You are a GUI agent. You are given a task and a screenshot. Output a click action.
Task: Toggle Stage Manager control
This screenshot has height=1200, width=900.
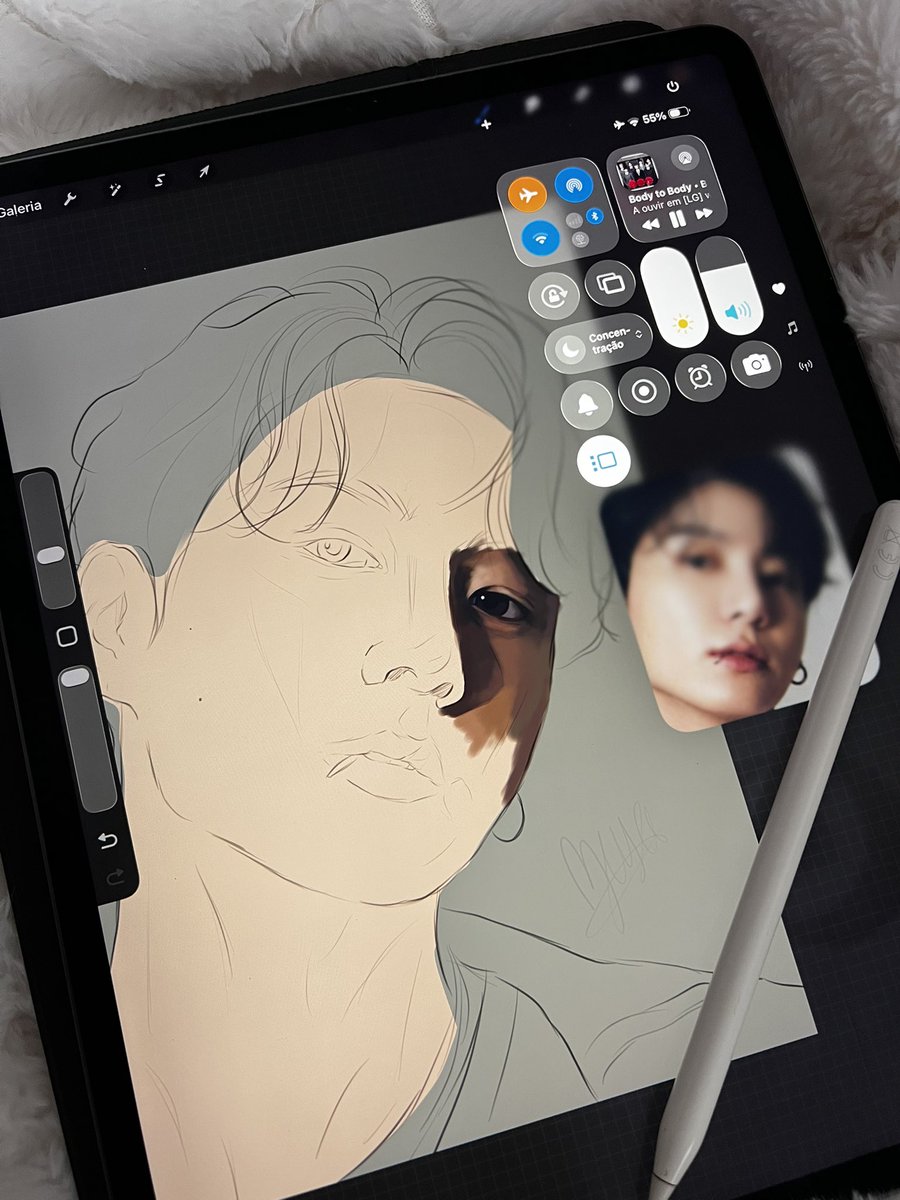(x=604, y=463)
